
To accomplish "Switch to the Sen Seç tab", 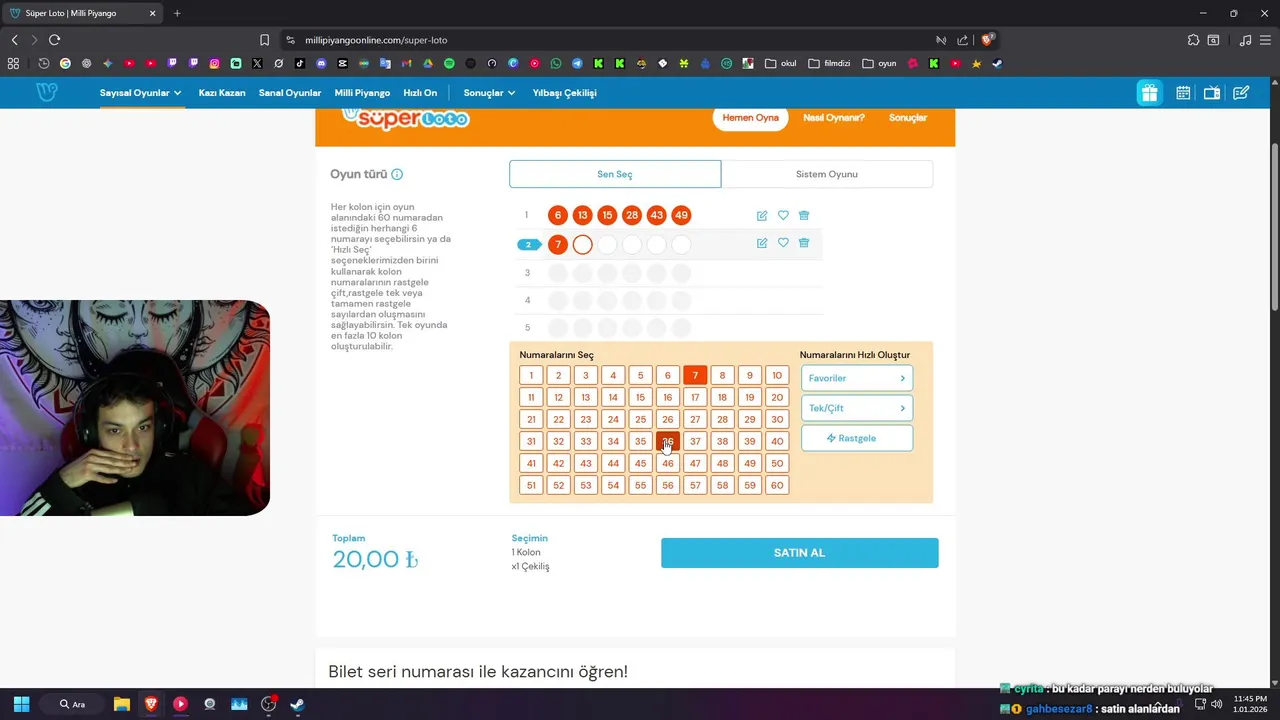I will 615,174.
